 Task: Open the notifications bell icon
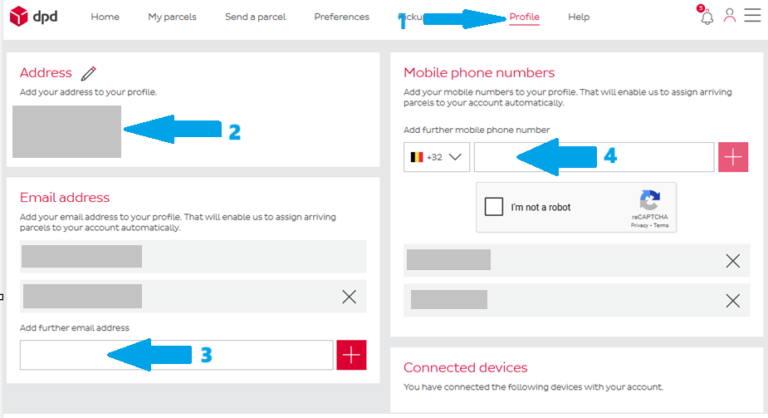[707, 16]
